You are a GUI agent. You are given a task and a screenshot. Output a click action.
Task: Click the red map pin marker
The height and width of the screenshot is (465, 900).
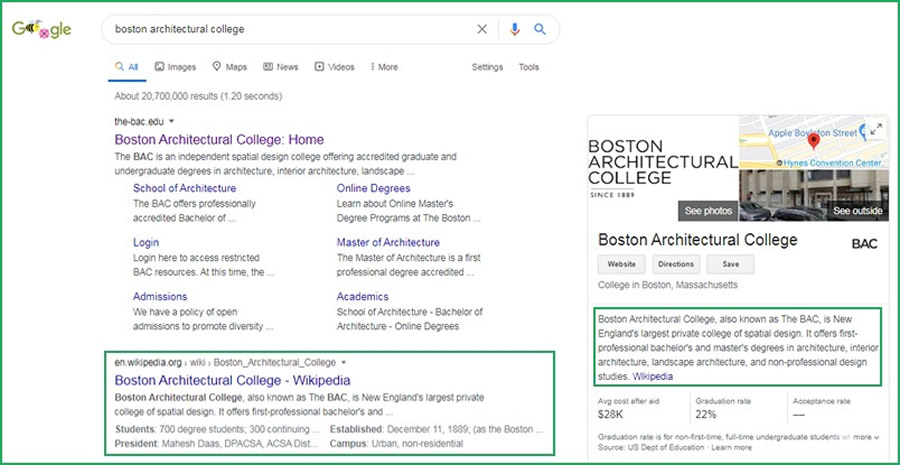click(x=813, y=141)
